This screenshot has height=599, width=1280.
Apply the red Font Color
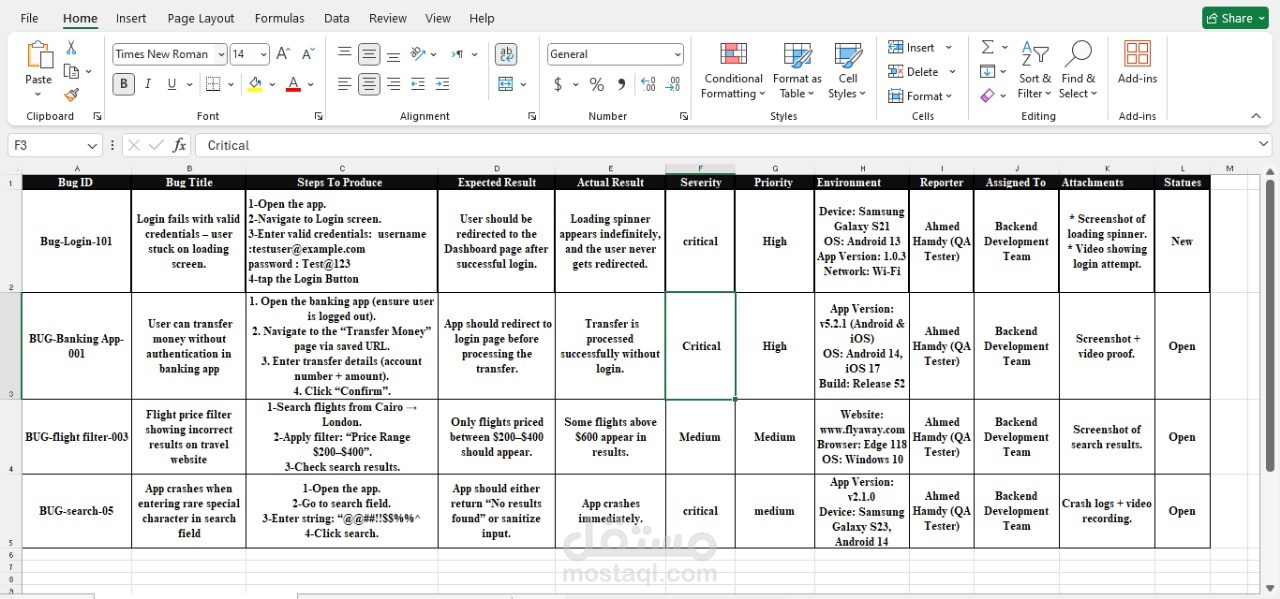pyautogui.click(x=293, y=84)
